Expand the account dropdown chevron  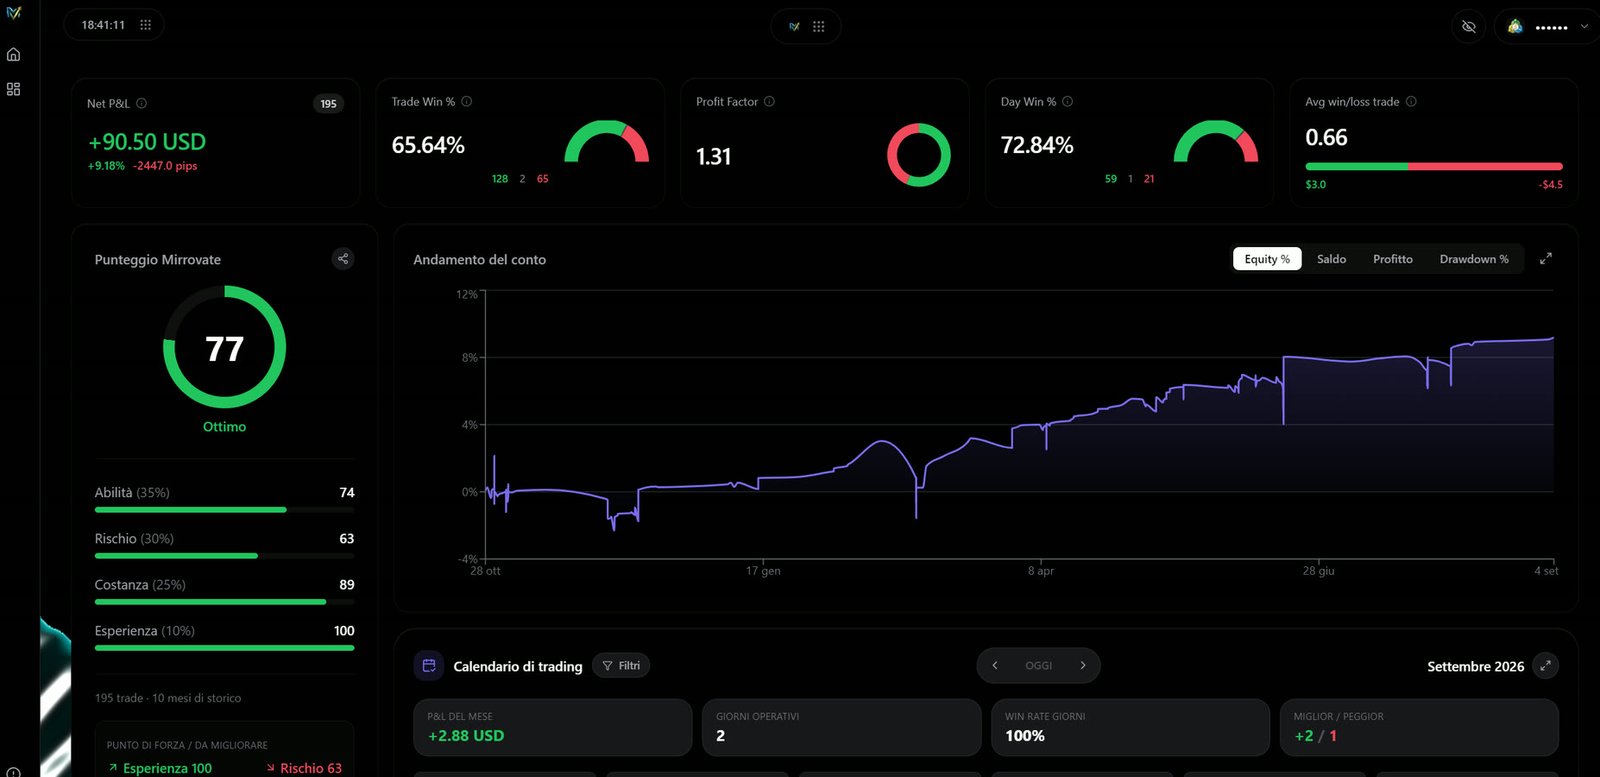tap(1584, 27)
